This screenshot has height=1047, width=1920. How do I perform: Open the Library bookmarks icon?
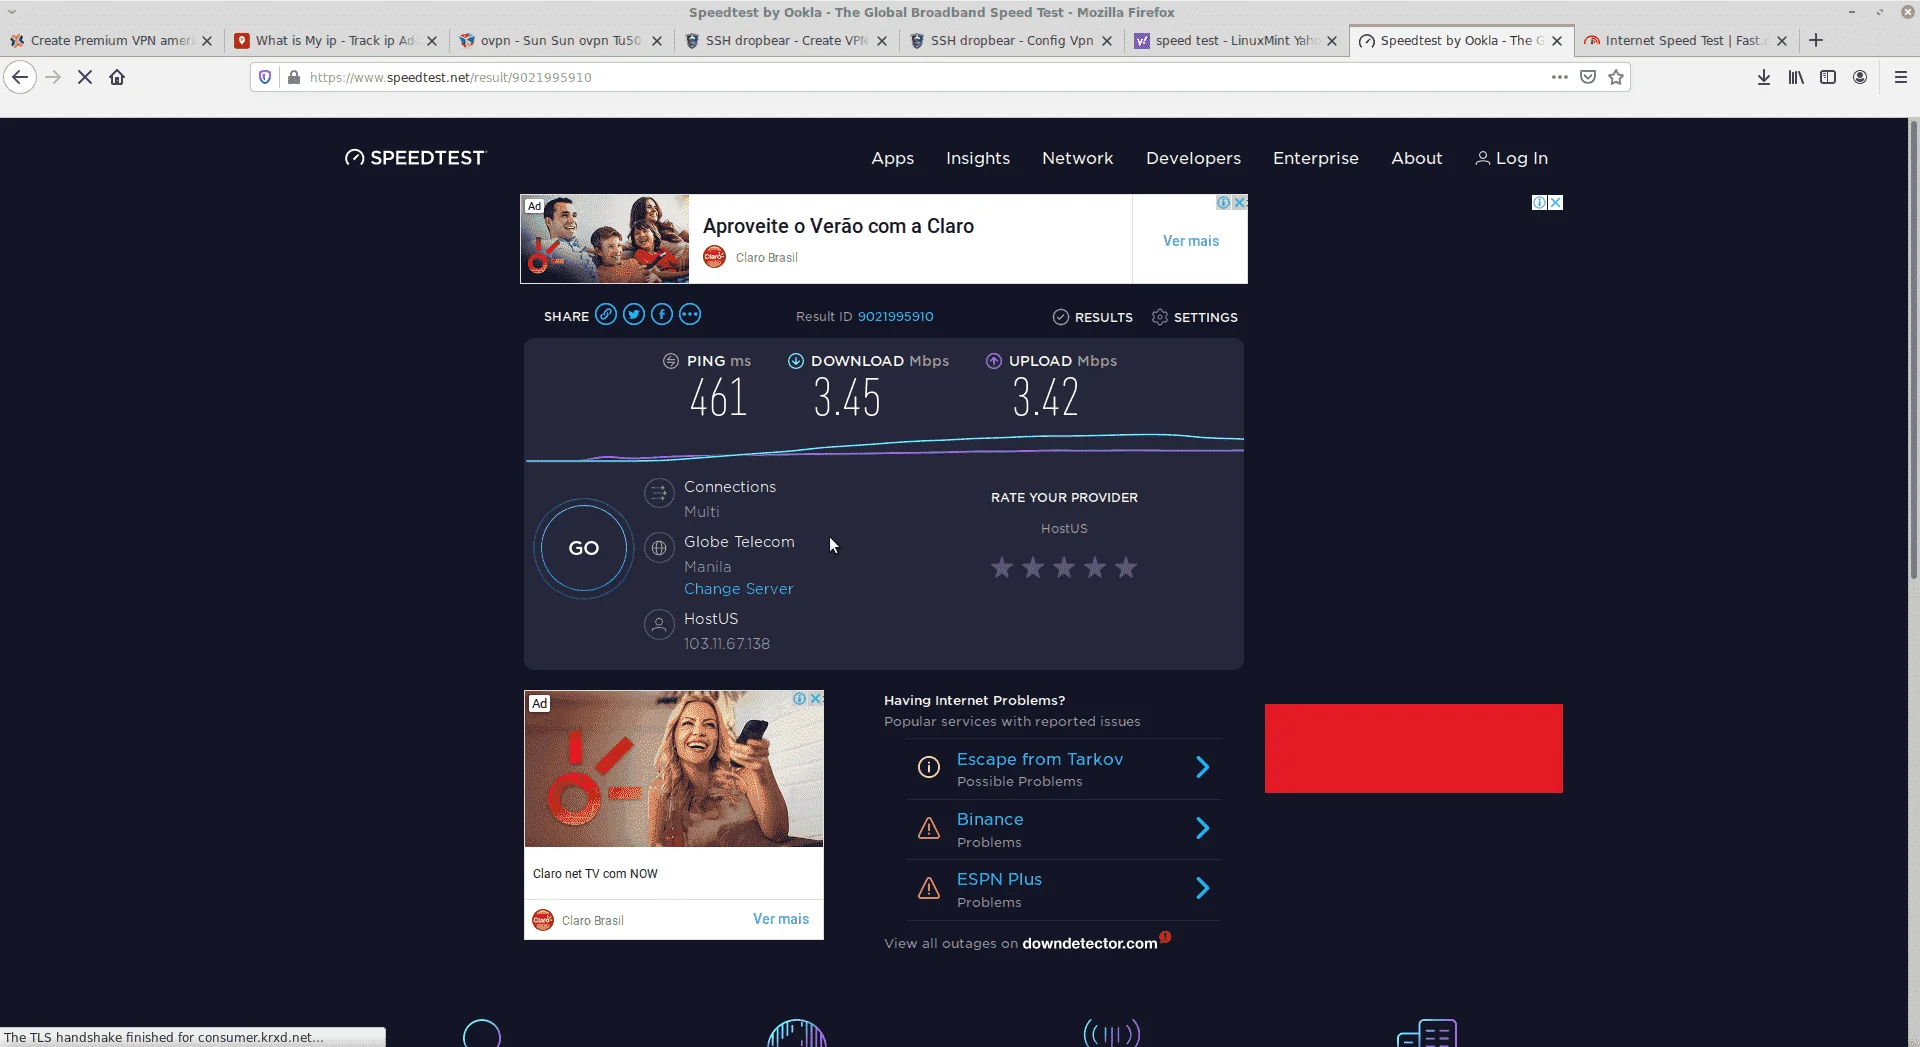pyautogui.click(x=1796, y=77)
